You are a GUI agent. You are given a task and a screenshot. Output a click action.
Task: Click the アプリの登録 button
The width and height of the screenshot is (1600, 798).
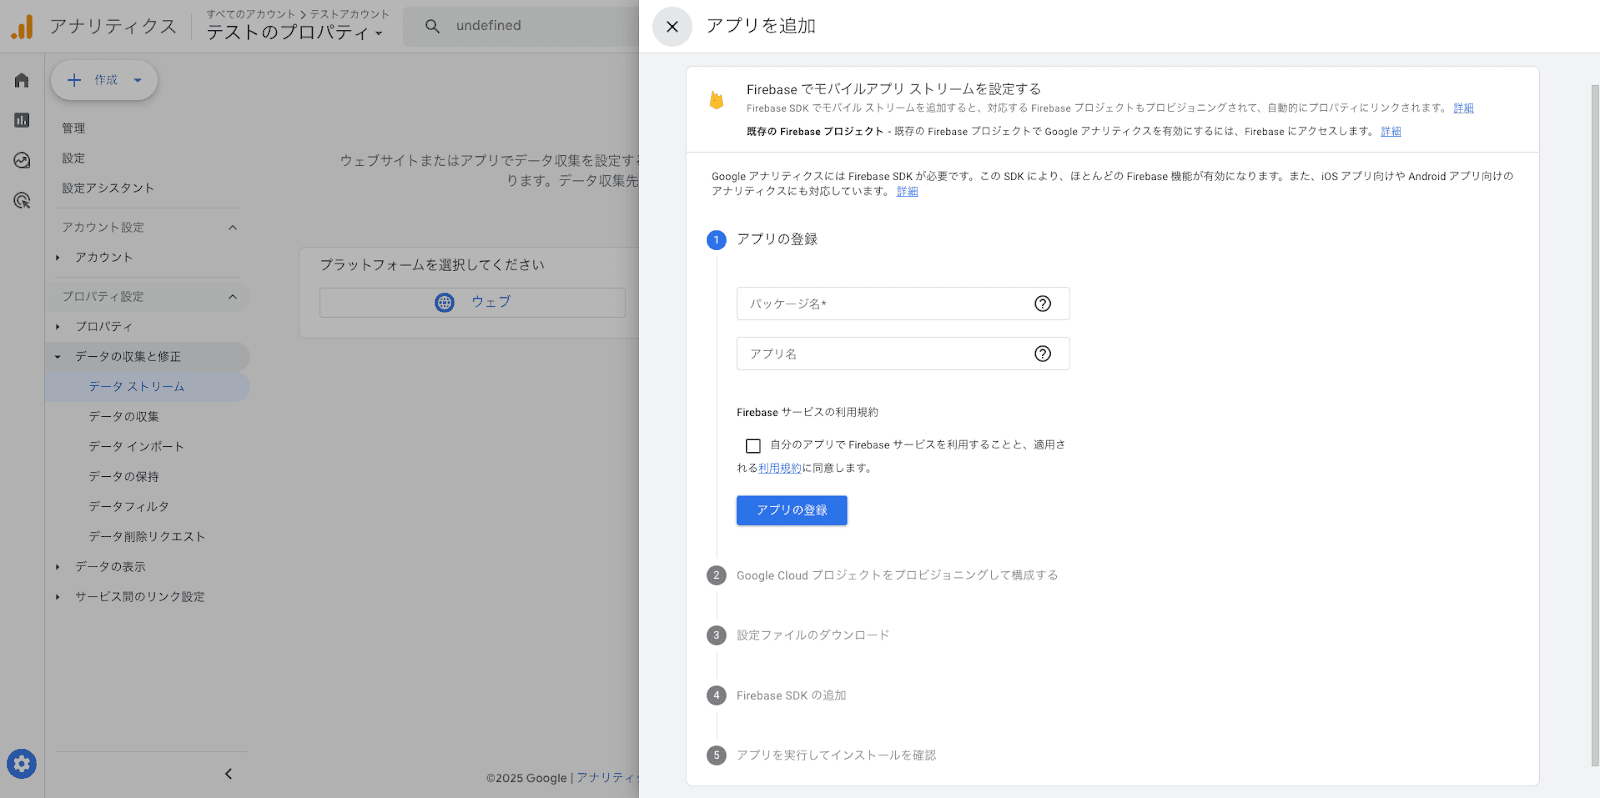(792, 510)
